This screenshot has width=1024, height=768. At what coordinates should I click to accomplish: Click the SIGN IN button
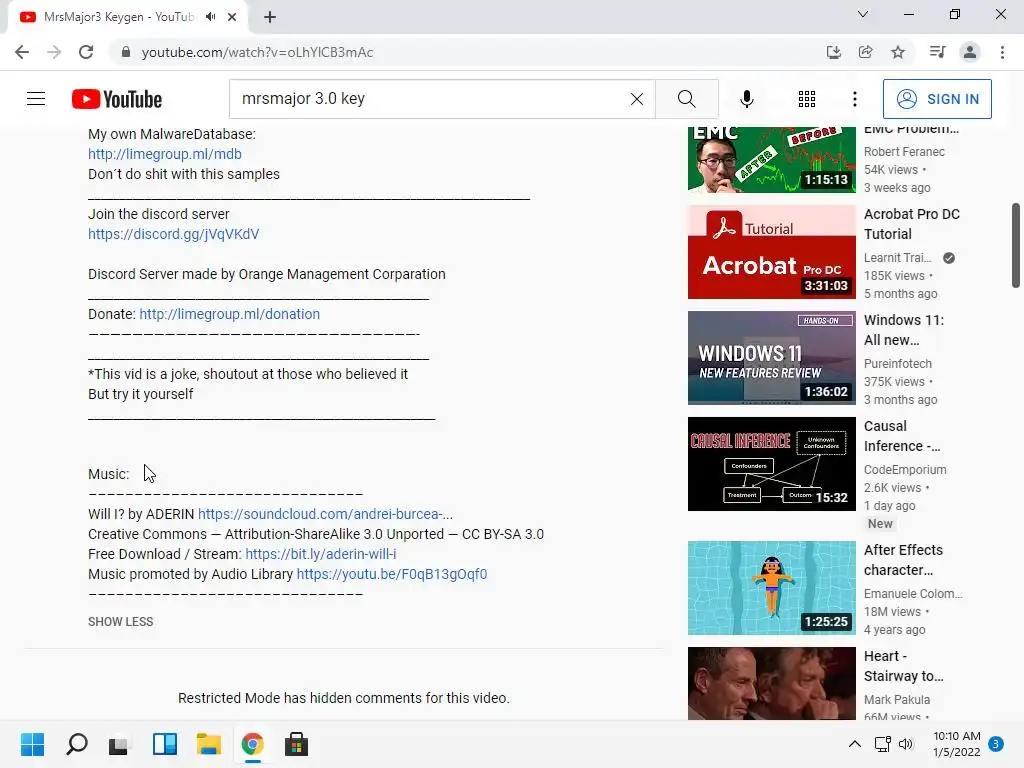[936, 99]
